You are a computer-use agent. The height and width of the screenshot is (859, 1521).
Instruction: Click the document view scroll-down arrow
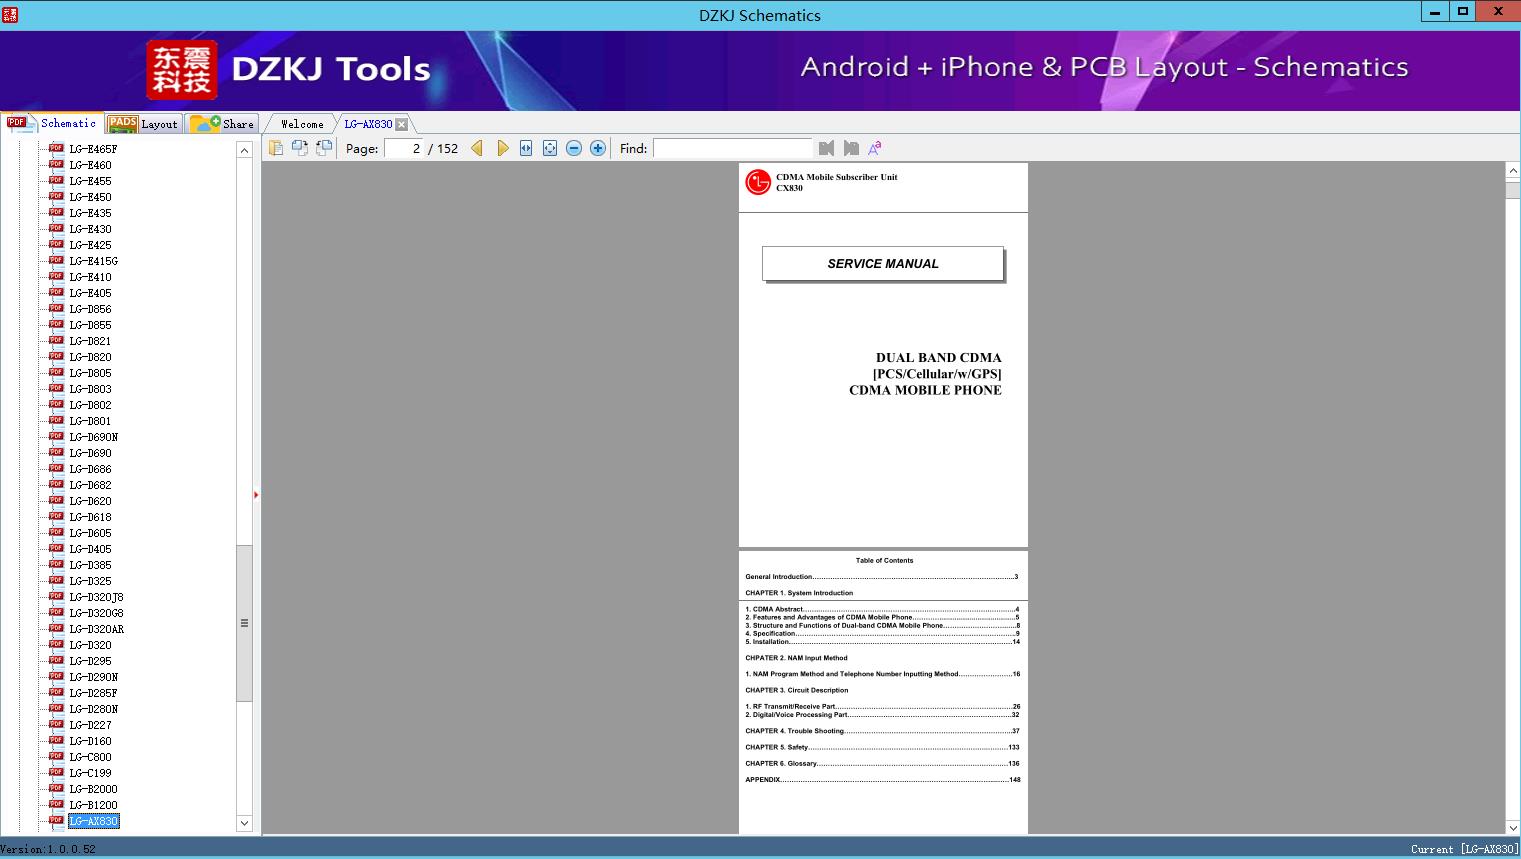pos(1513,826)
